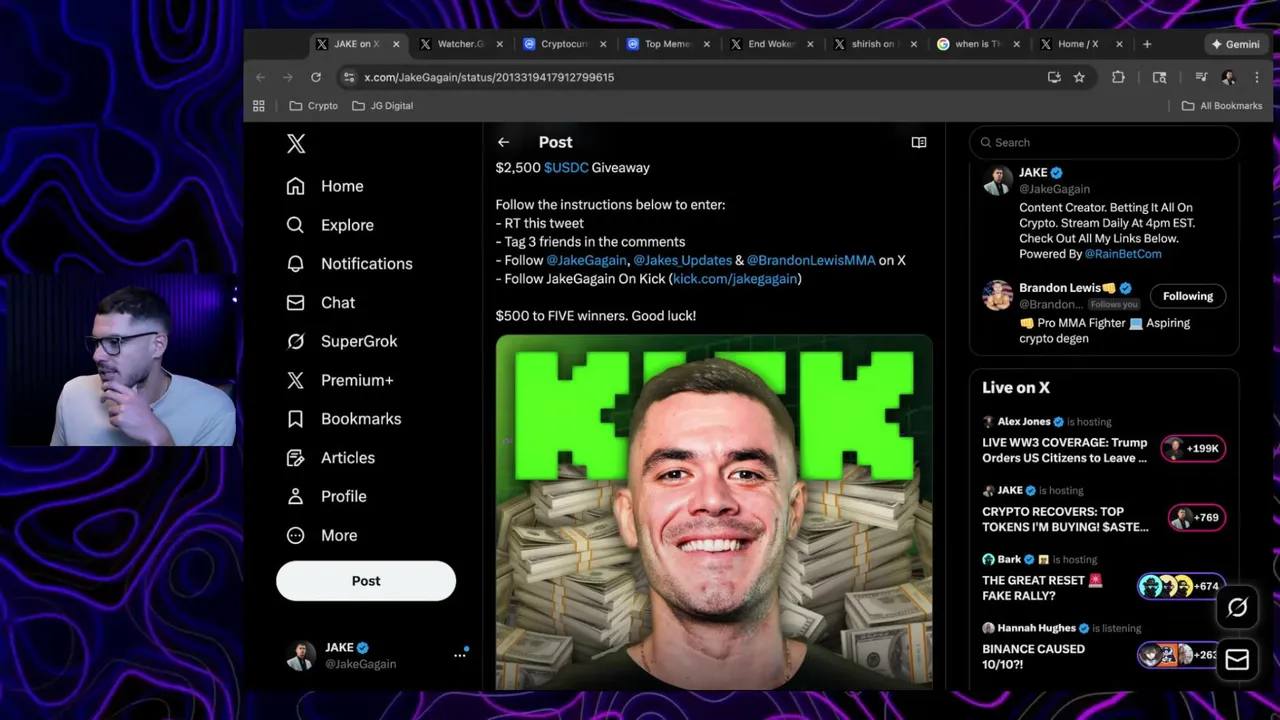Click the browser back arrow
1280x720 pixels.
261,77
